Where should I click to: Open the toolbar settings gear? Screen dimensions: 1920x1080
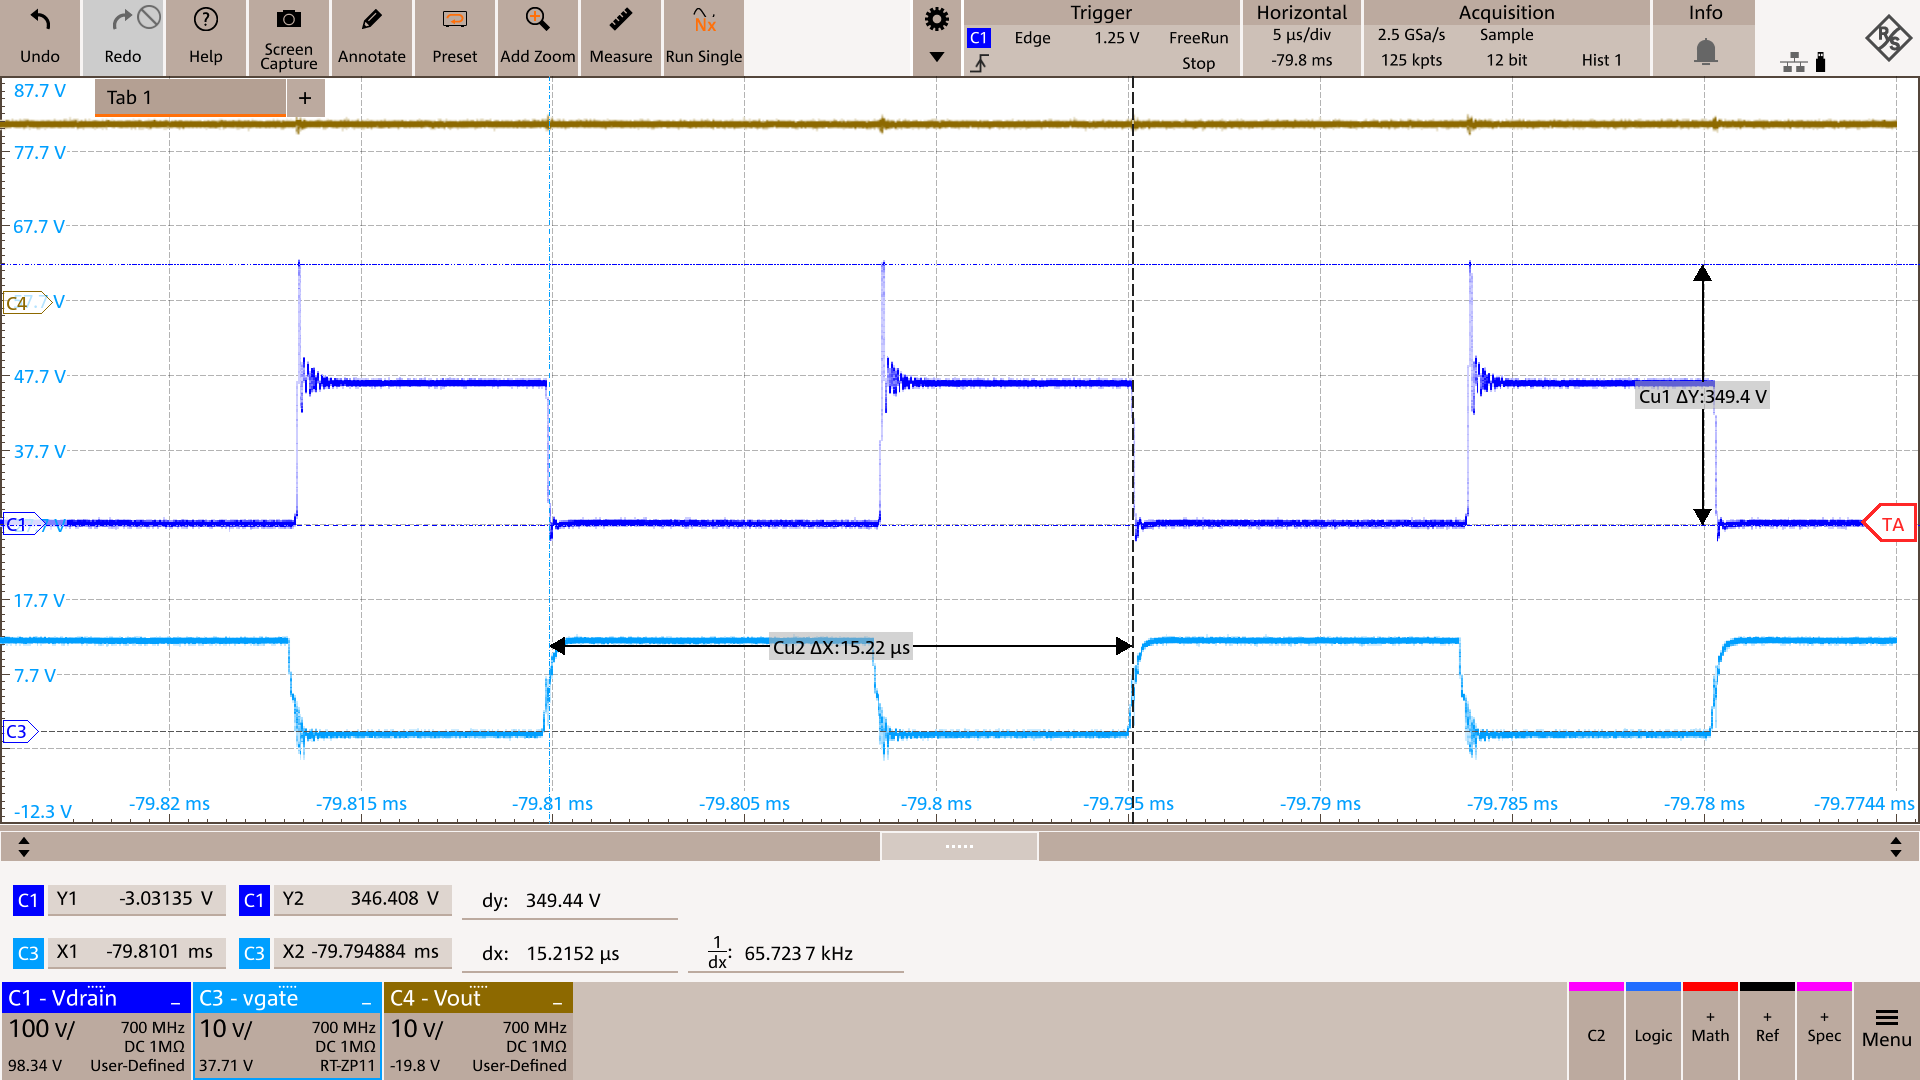[x=936, y=18]
